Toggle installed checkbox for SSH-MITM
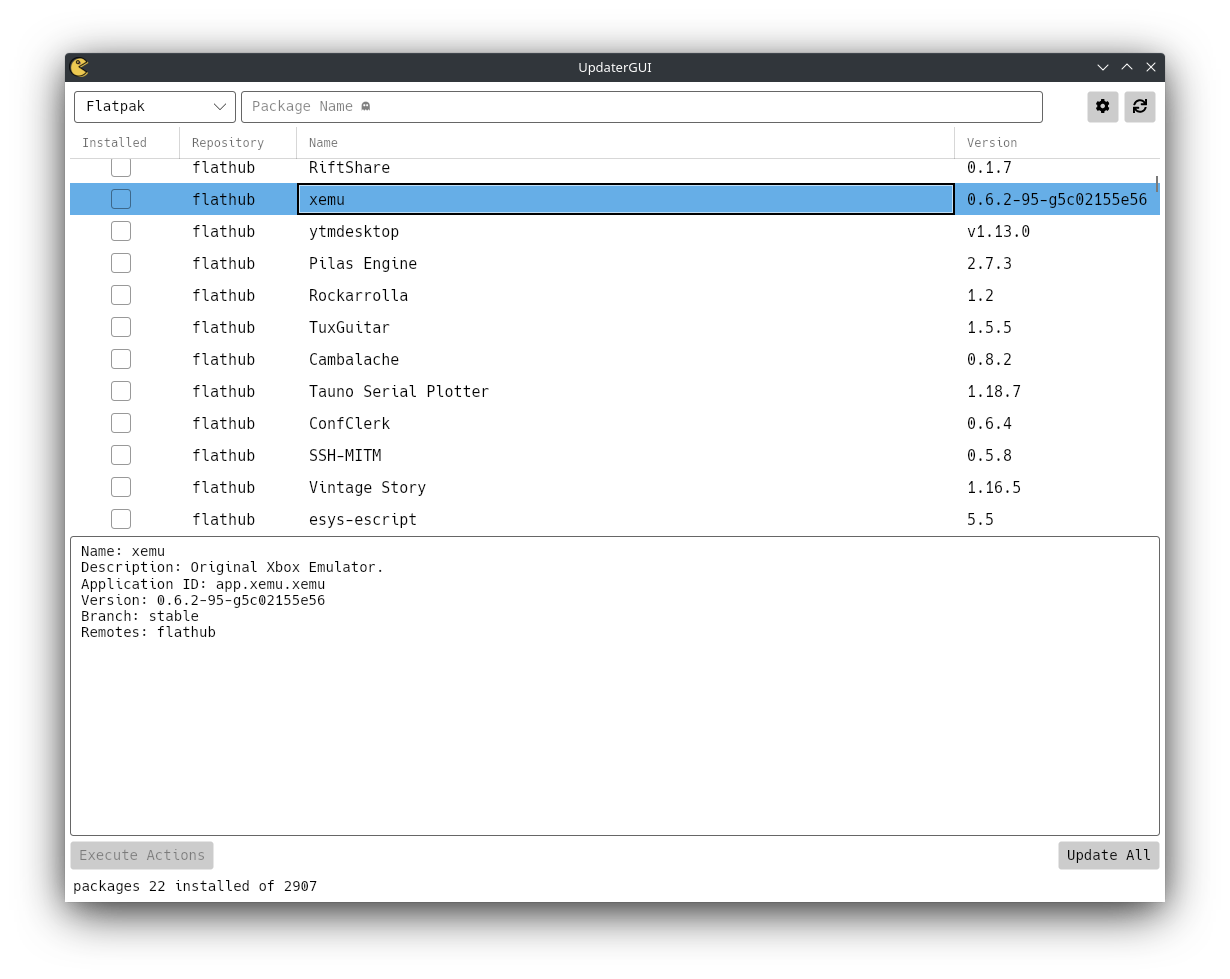Screen dimensions: 1230x979 click(x=121, y=455)
